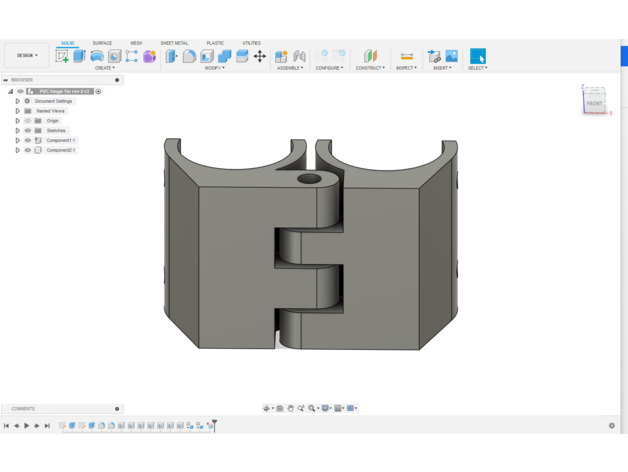
Task: Expand the Document Settings tree node
Action: point(18,101)
